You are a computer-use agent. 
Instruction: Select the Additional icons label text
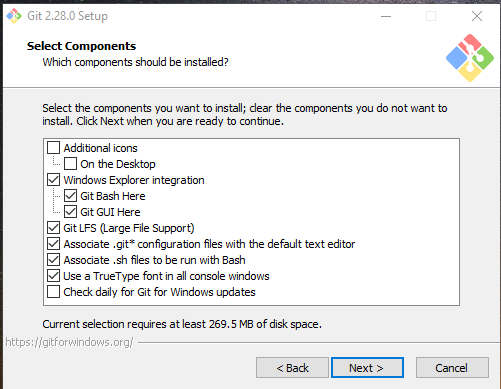coord(100,148)
